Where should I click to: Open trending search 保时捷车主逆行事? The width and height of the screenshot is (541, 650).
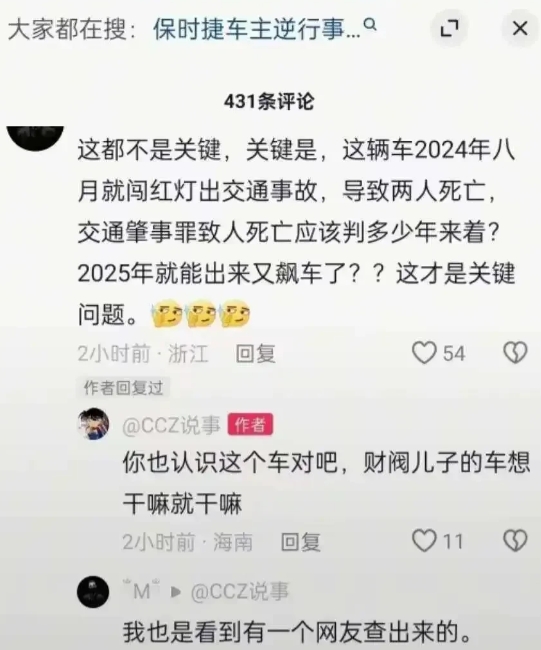(257, 30)
